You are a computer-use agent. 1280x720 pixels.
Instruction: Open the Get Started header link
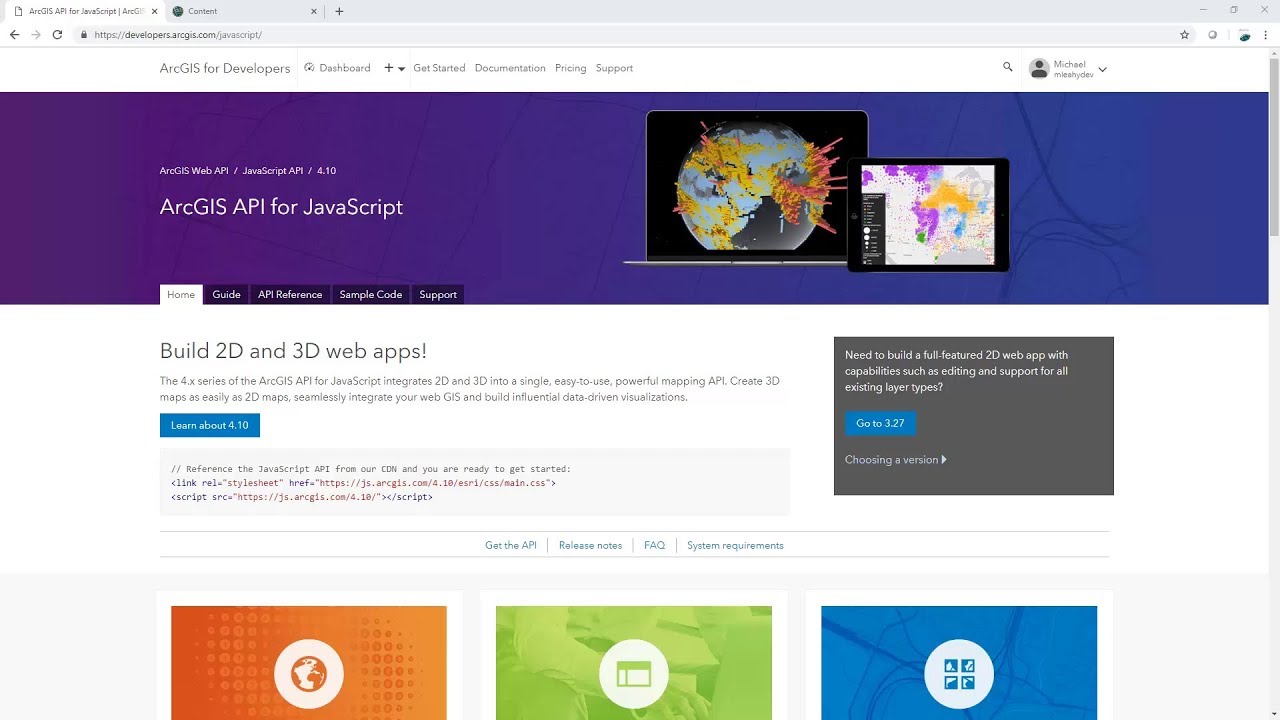[x=439, y=68]
